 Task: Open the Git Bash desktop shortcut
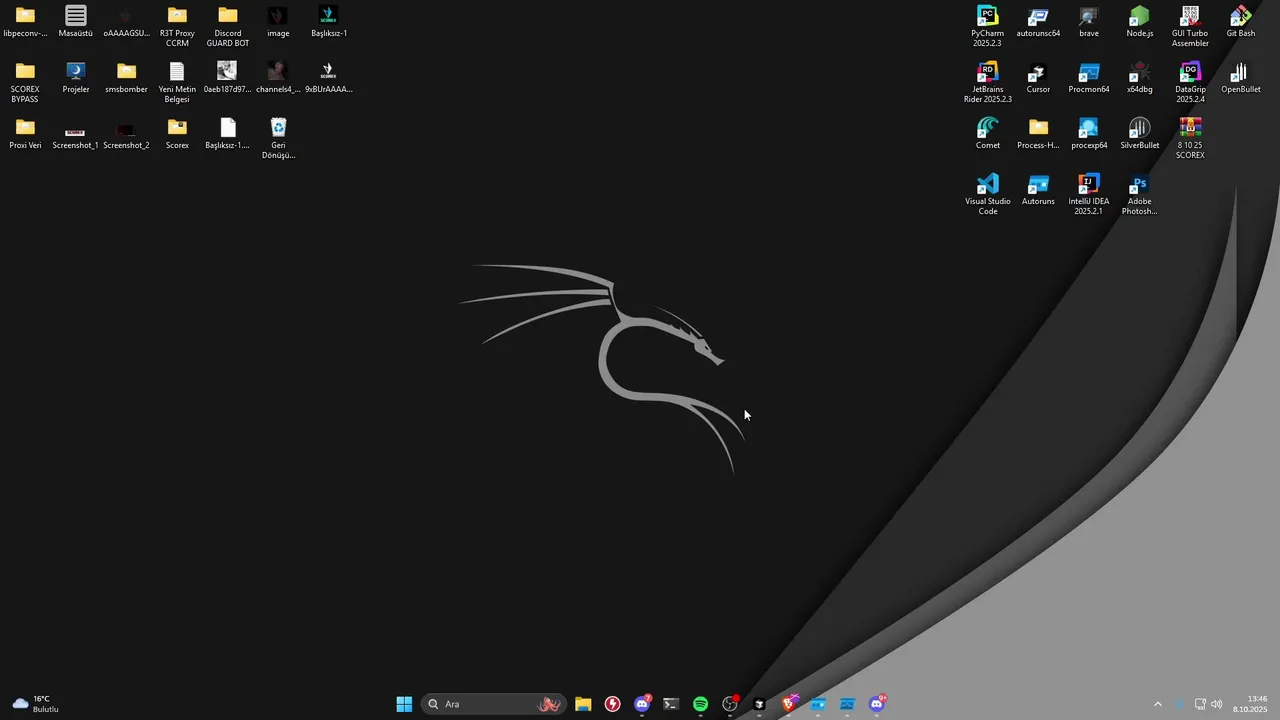coord(1240,22)
